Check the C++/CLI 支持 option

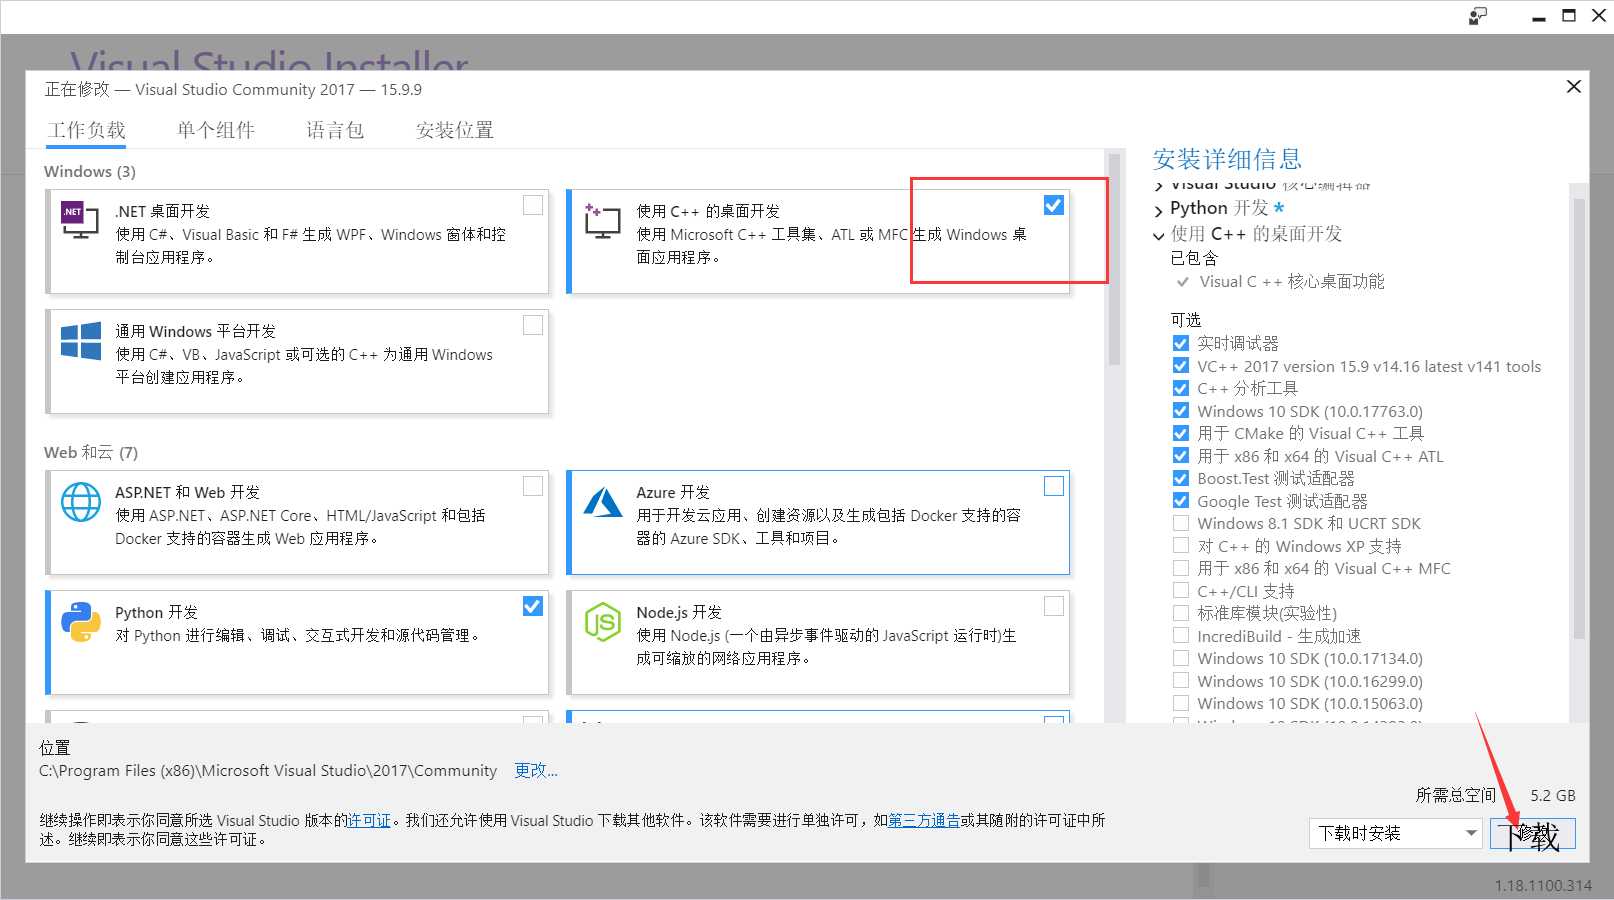click(1181, 591)
